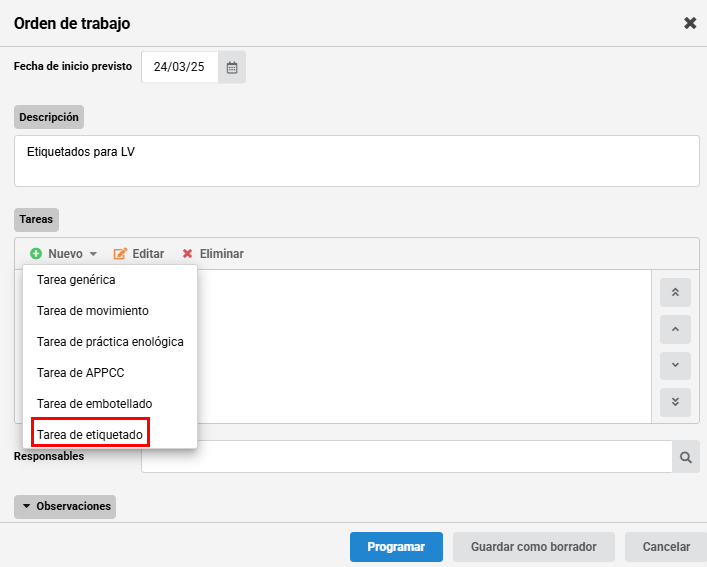This screenshot has width=707, height=567.
Task: Click the Descripción section label
Action: [49, 117]
